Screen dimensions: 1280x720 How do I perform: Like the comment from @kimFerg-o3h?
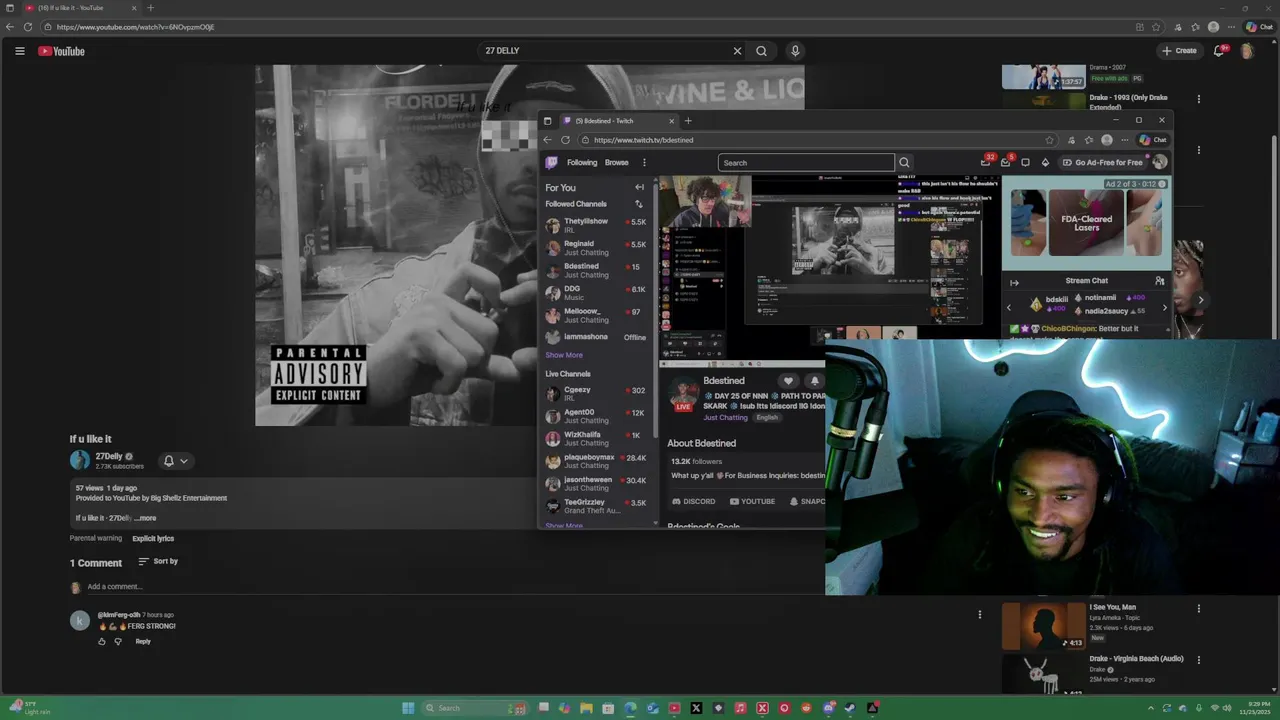[x=101, y=642]
